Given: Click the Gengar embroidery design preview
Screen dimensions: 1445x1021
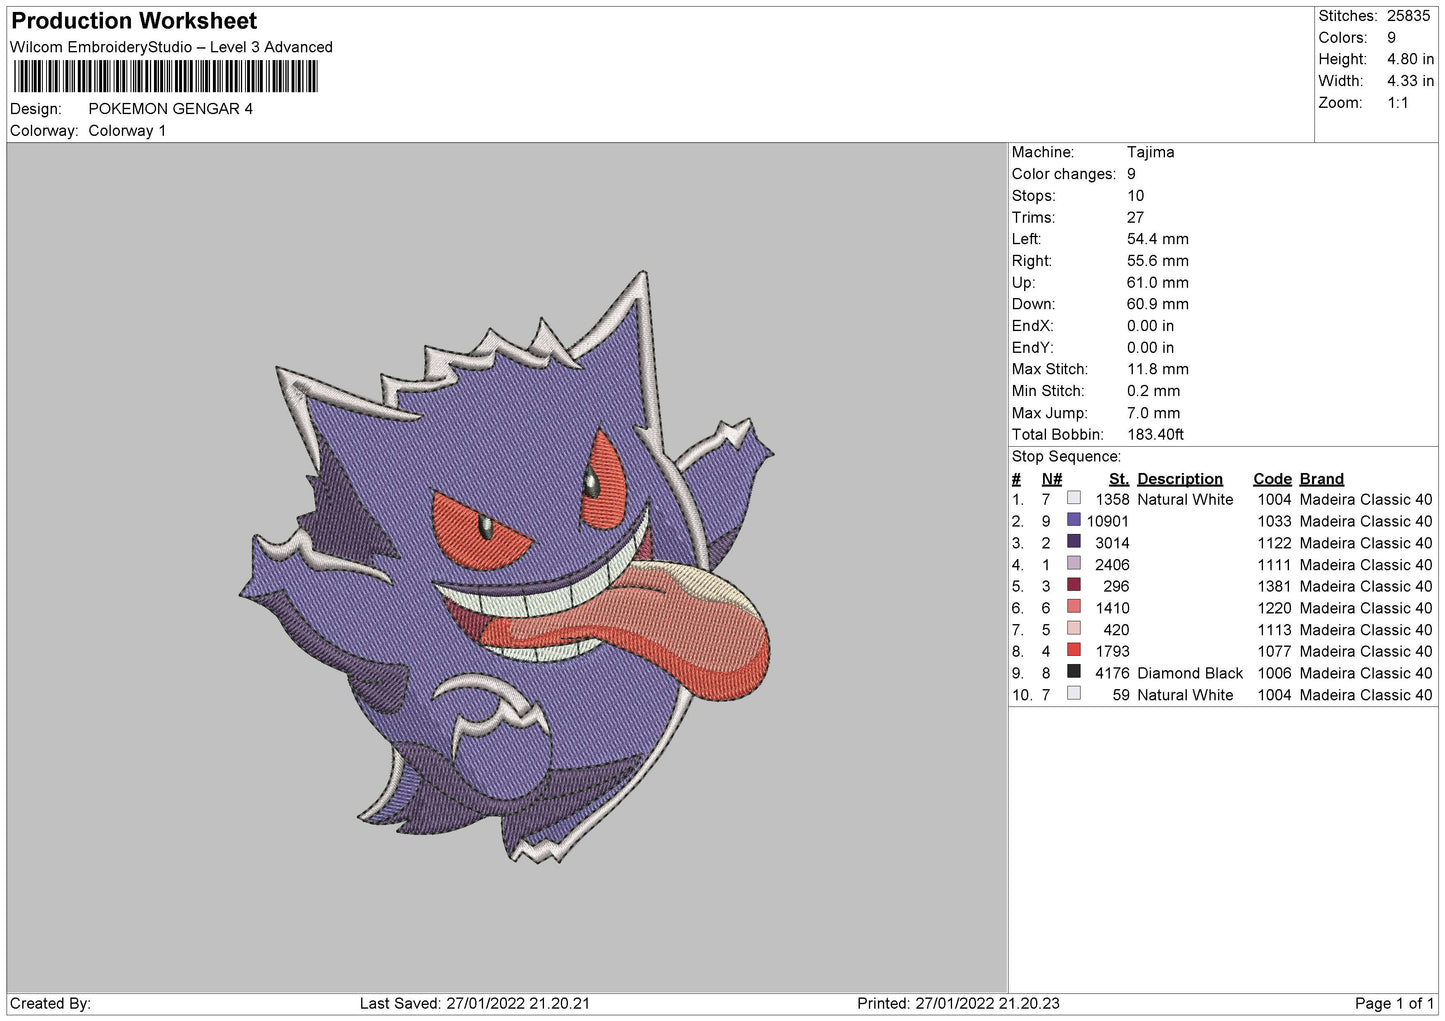Looking at the screenshot, I should [x=507, y=567].
